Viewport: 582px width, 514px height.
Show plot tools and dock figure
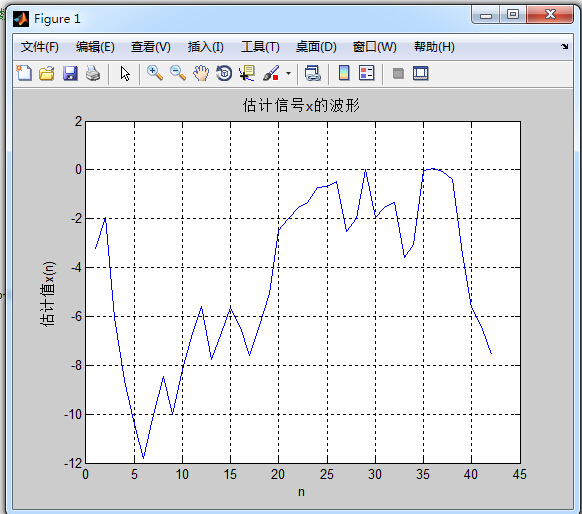(x=421, y=73)
